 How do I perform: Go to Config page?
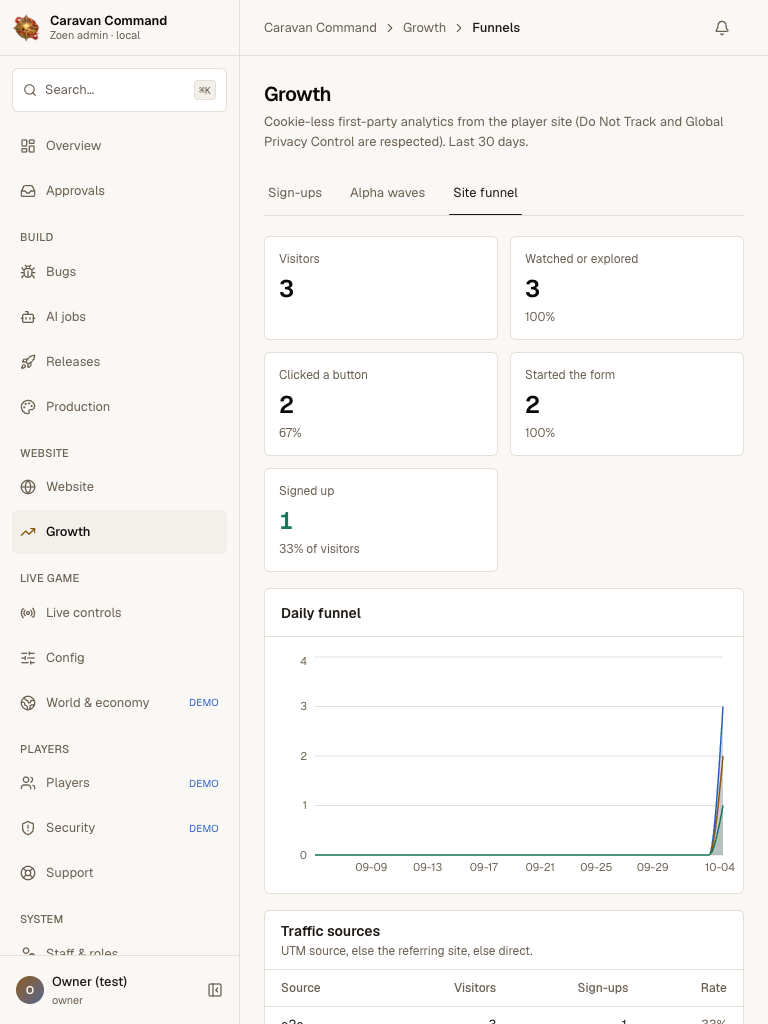coord(120,658)
